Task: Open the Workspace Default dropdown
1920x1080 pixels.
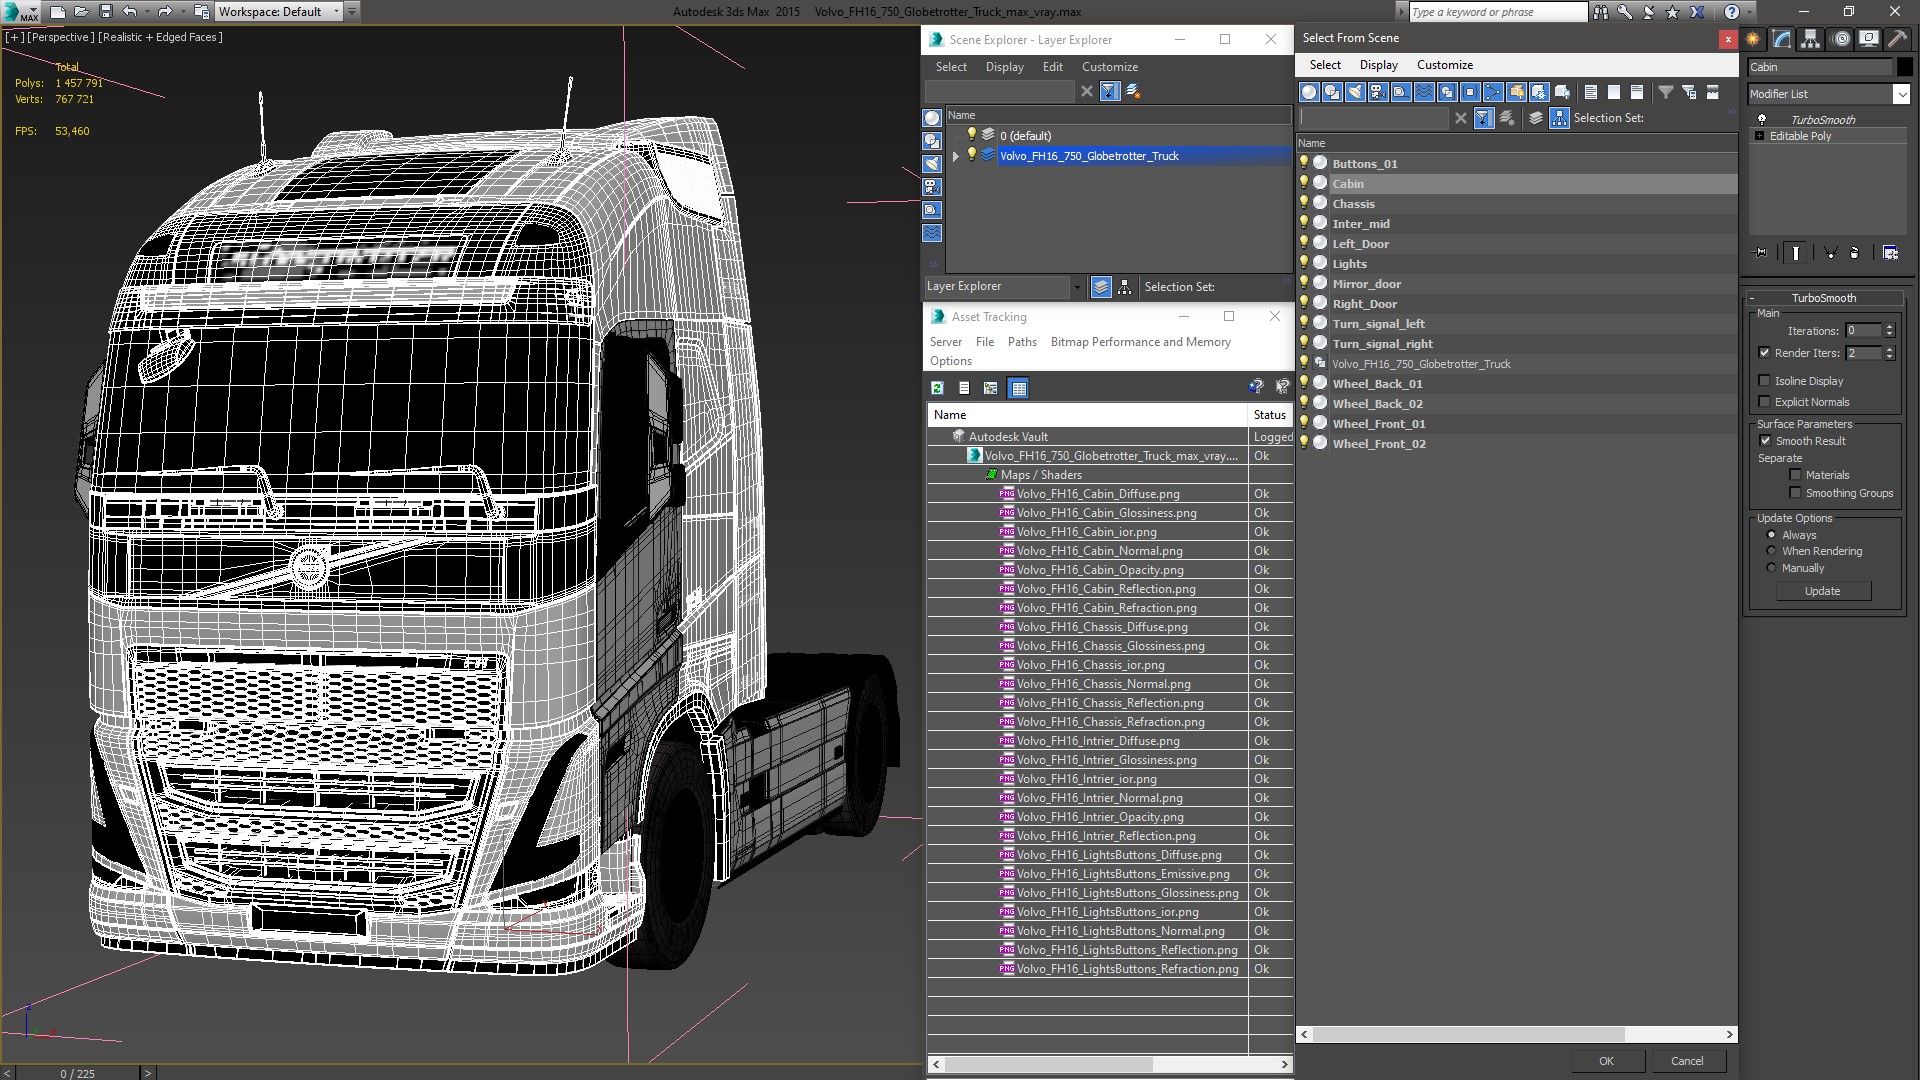Action: pyautogui.click(x=336, y=12)
